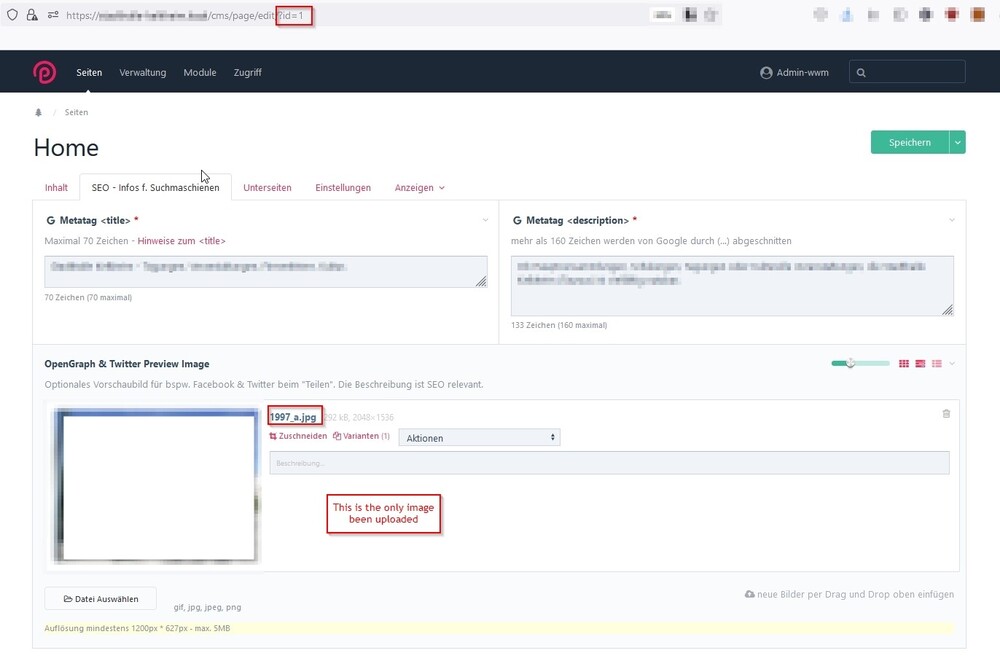Viewport: 1000px width, 661px height.
Task: Click the Speichern button
Action: click(x=909, y=143)
